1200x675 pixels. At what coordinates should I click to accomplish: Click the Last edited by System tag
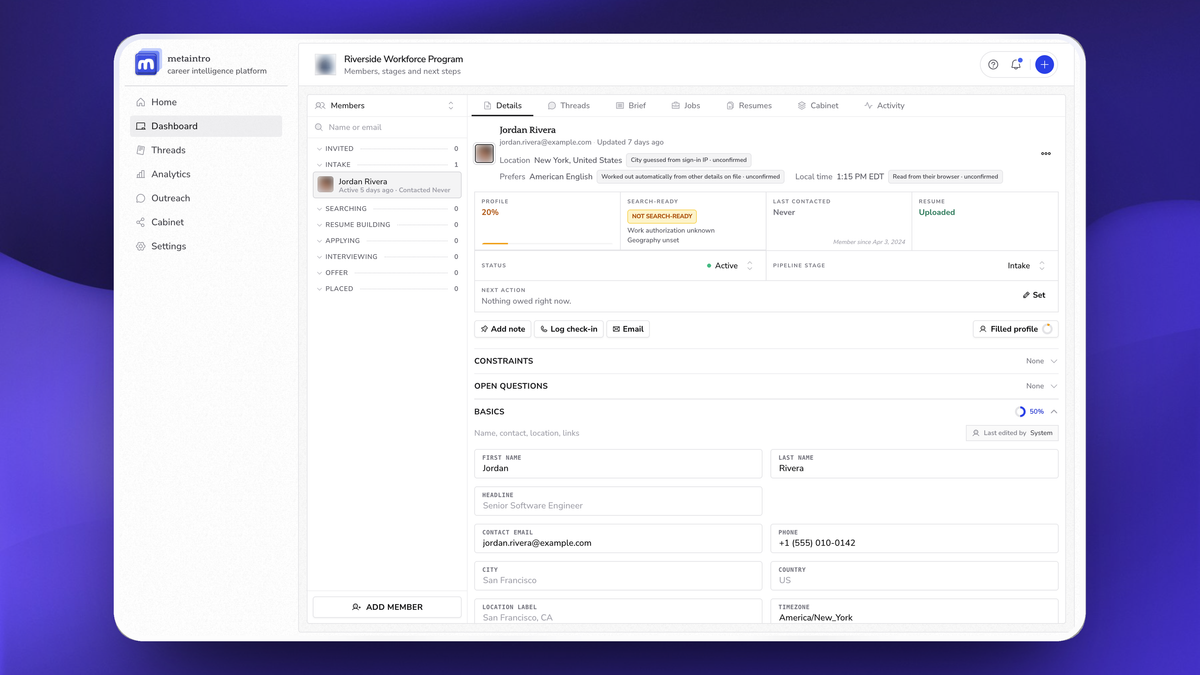pos(1012,433)
